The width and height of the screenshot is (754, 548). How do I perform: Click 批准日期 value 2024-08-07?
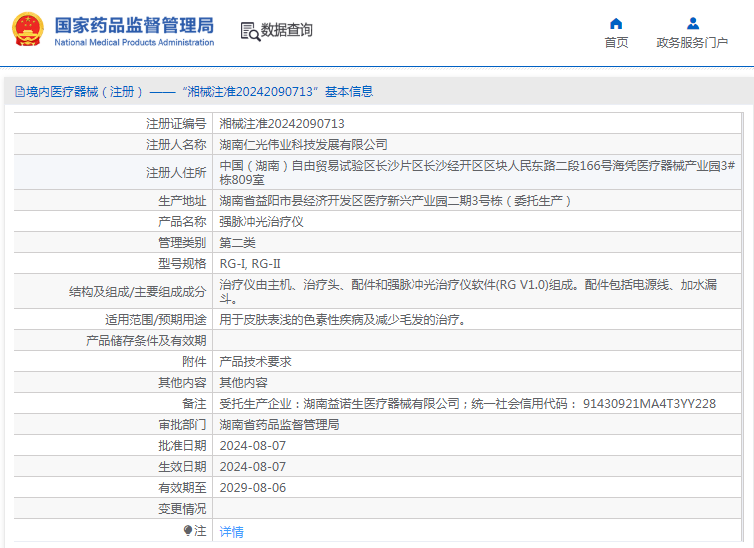(x=252, y=446)
